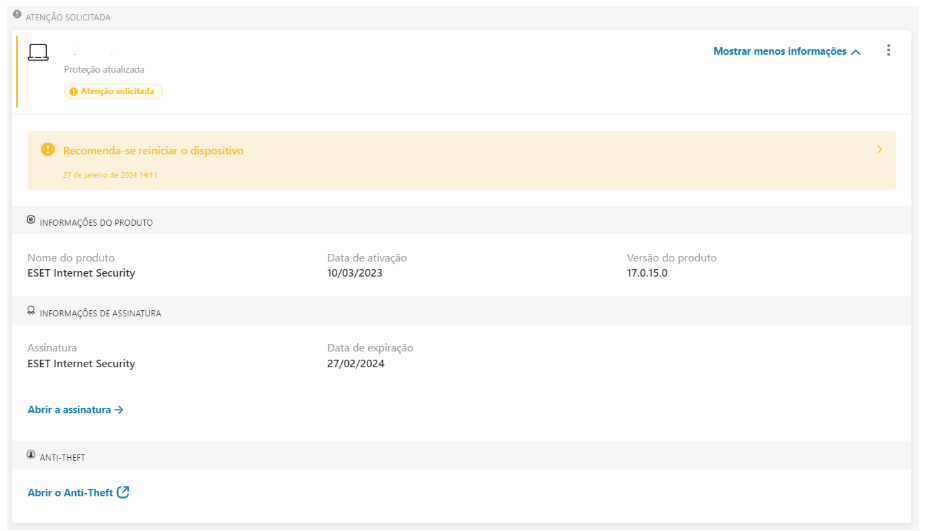925x531 pixels.
Task: Click the info icon beside Atenção Solicitada header
Action: [x=17, y=15]
